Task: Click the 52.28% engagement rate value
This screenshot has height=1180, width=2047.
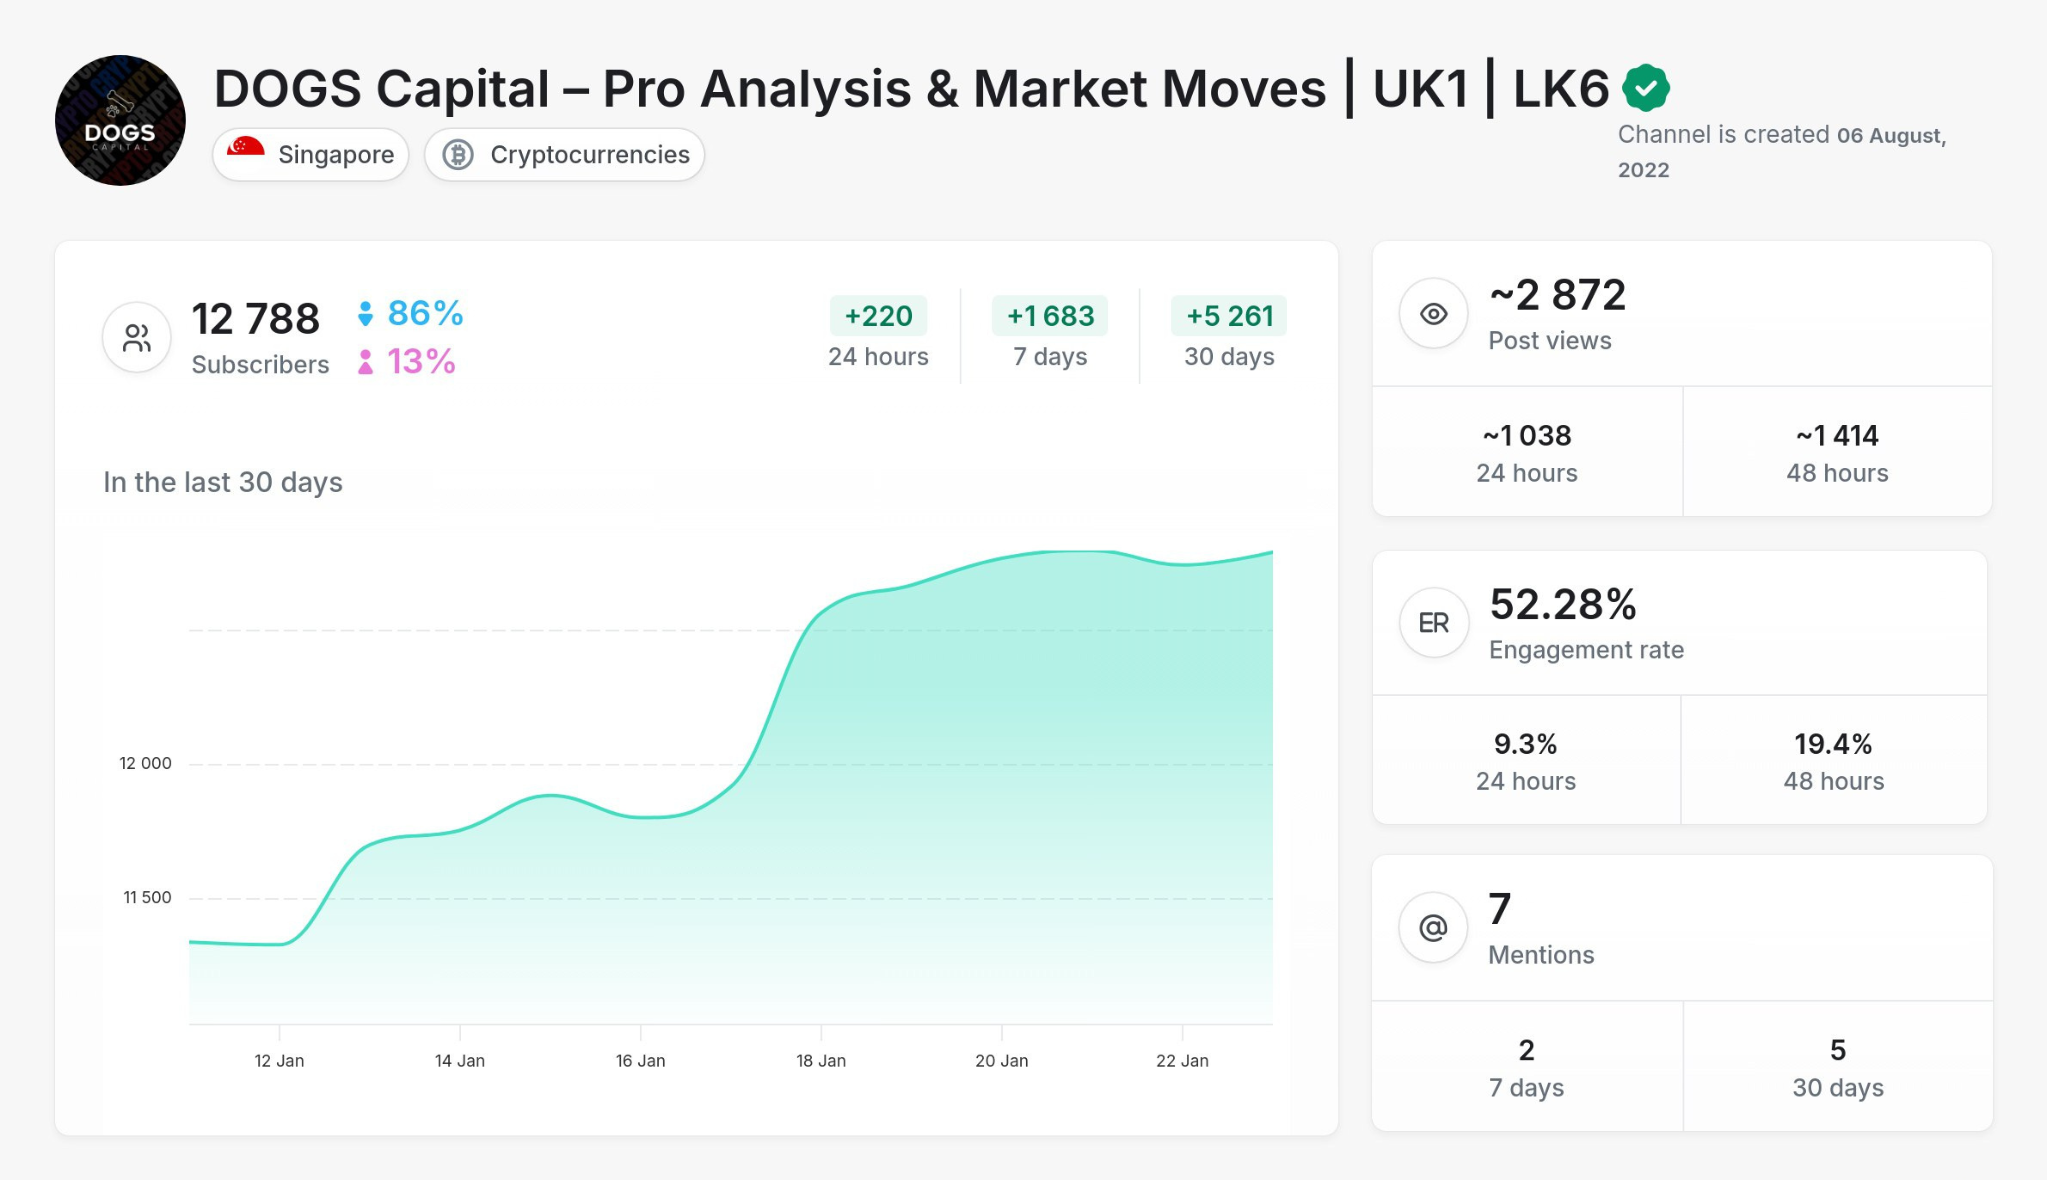Action: pyautogui.click(x=1563, y=604)
